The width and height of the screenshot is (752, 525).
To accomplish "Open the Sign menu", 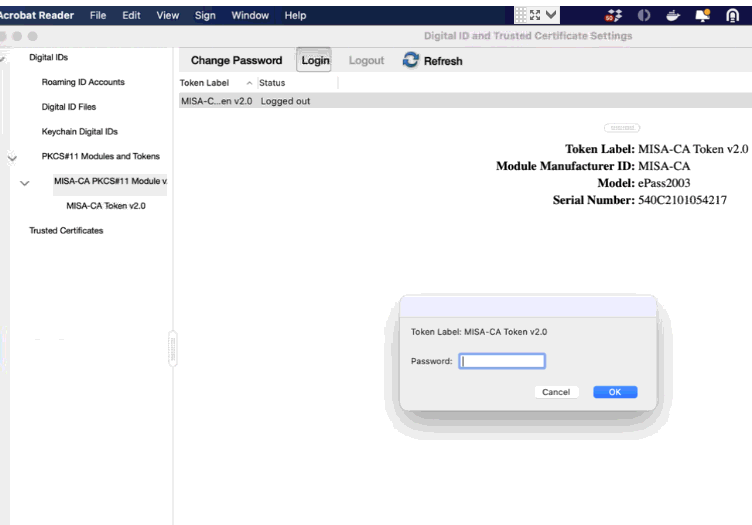I will [205, 15].
